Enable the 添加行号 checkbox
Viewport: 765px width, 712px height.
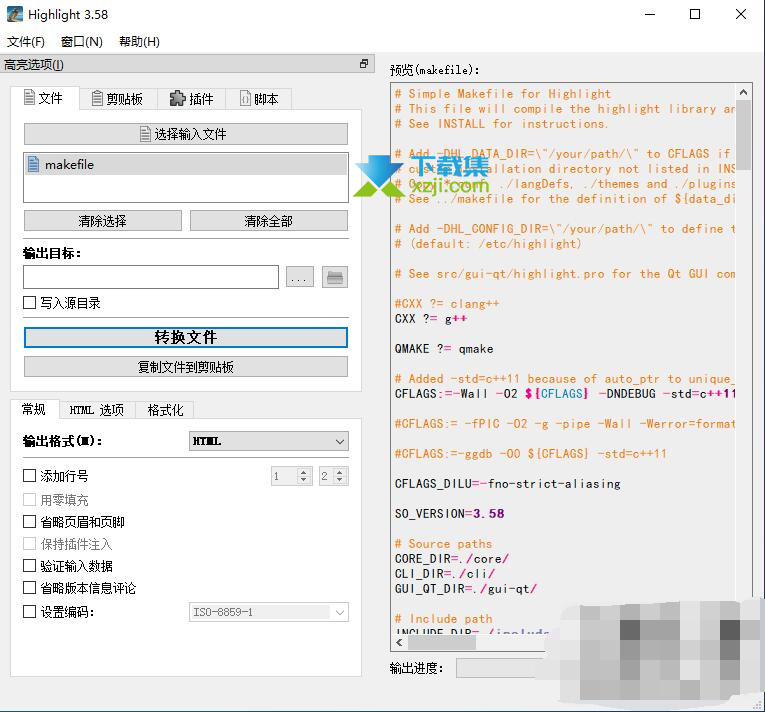click(x=30, y=476)
